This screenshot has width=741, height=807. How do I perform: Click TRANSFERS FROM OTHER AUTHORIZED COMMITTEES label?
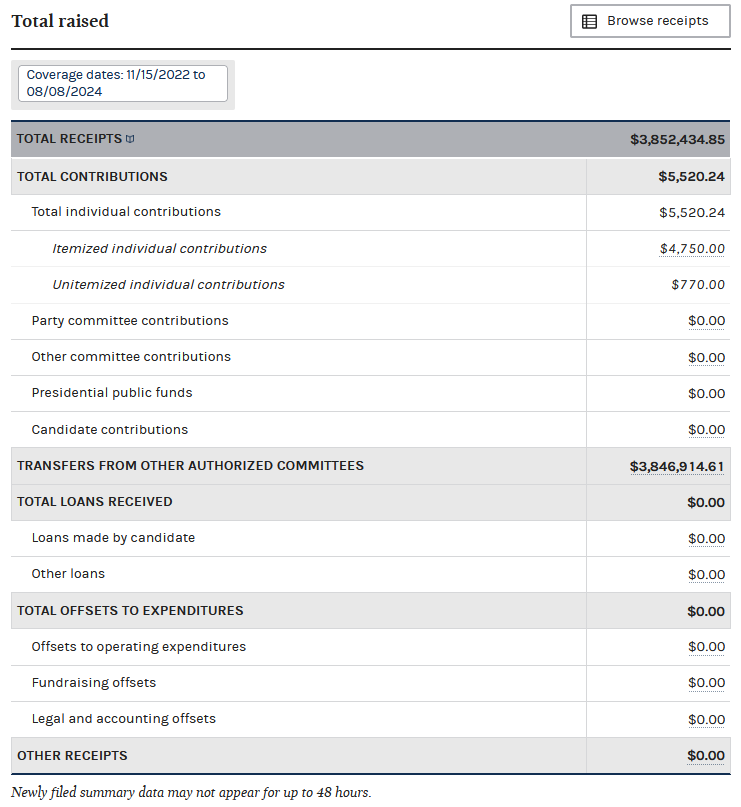click(190, 466)
